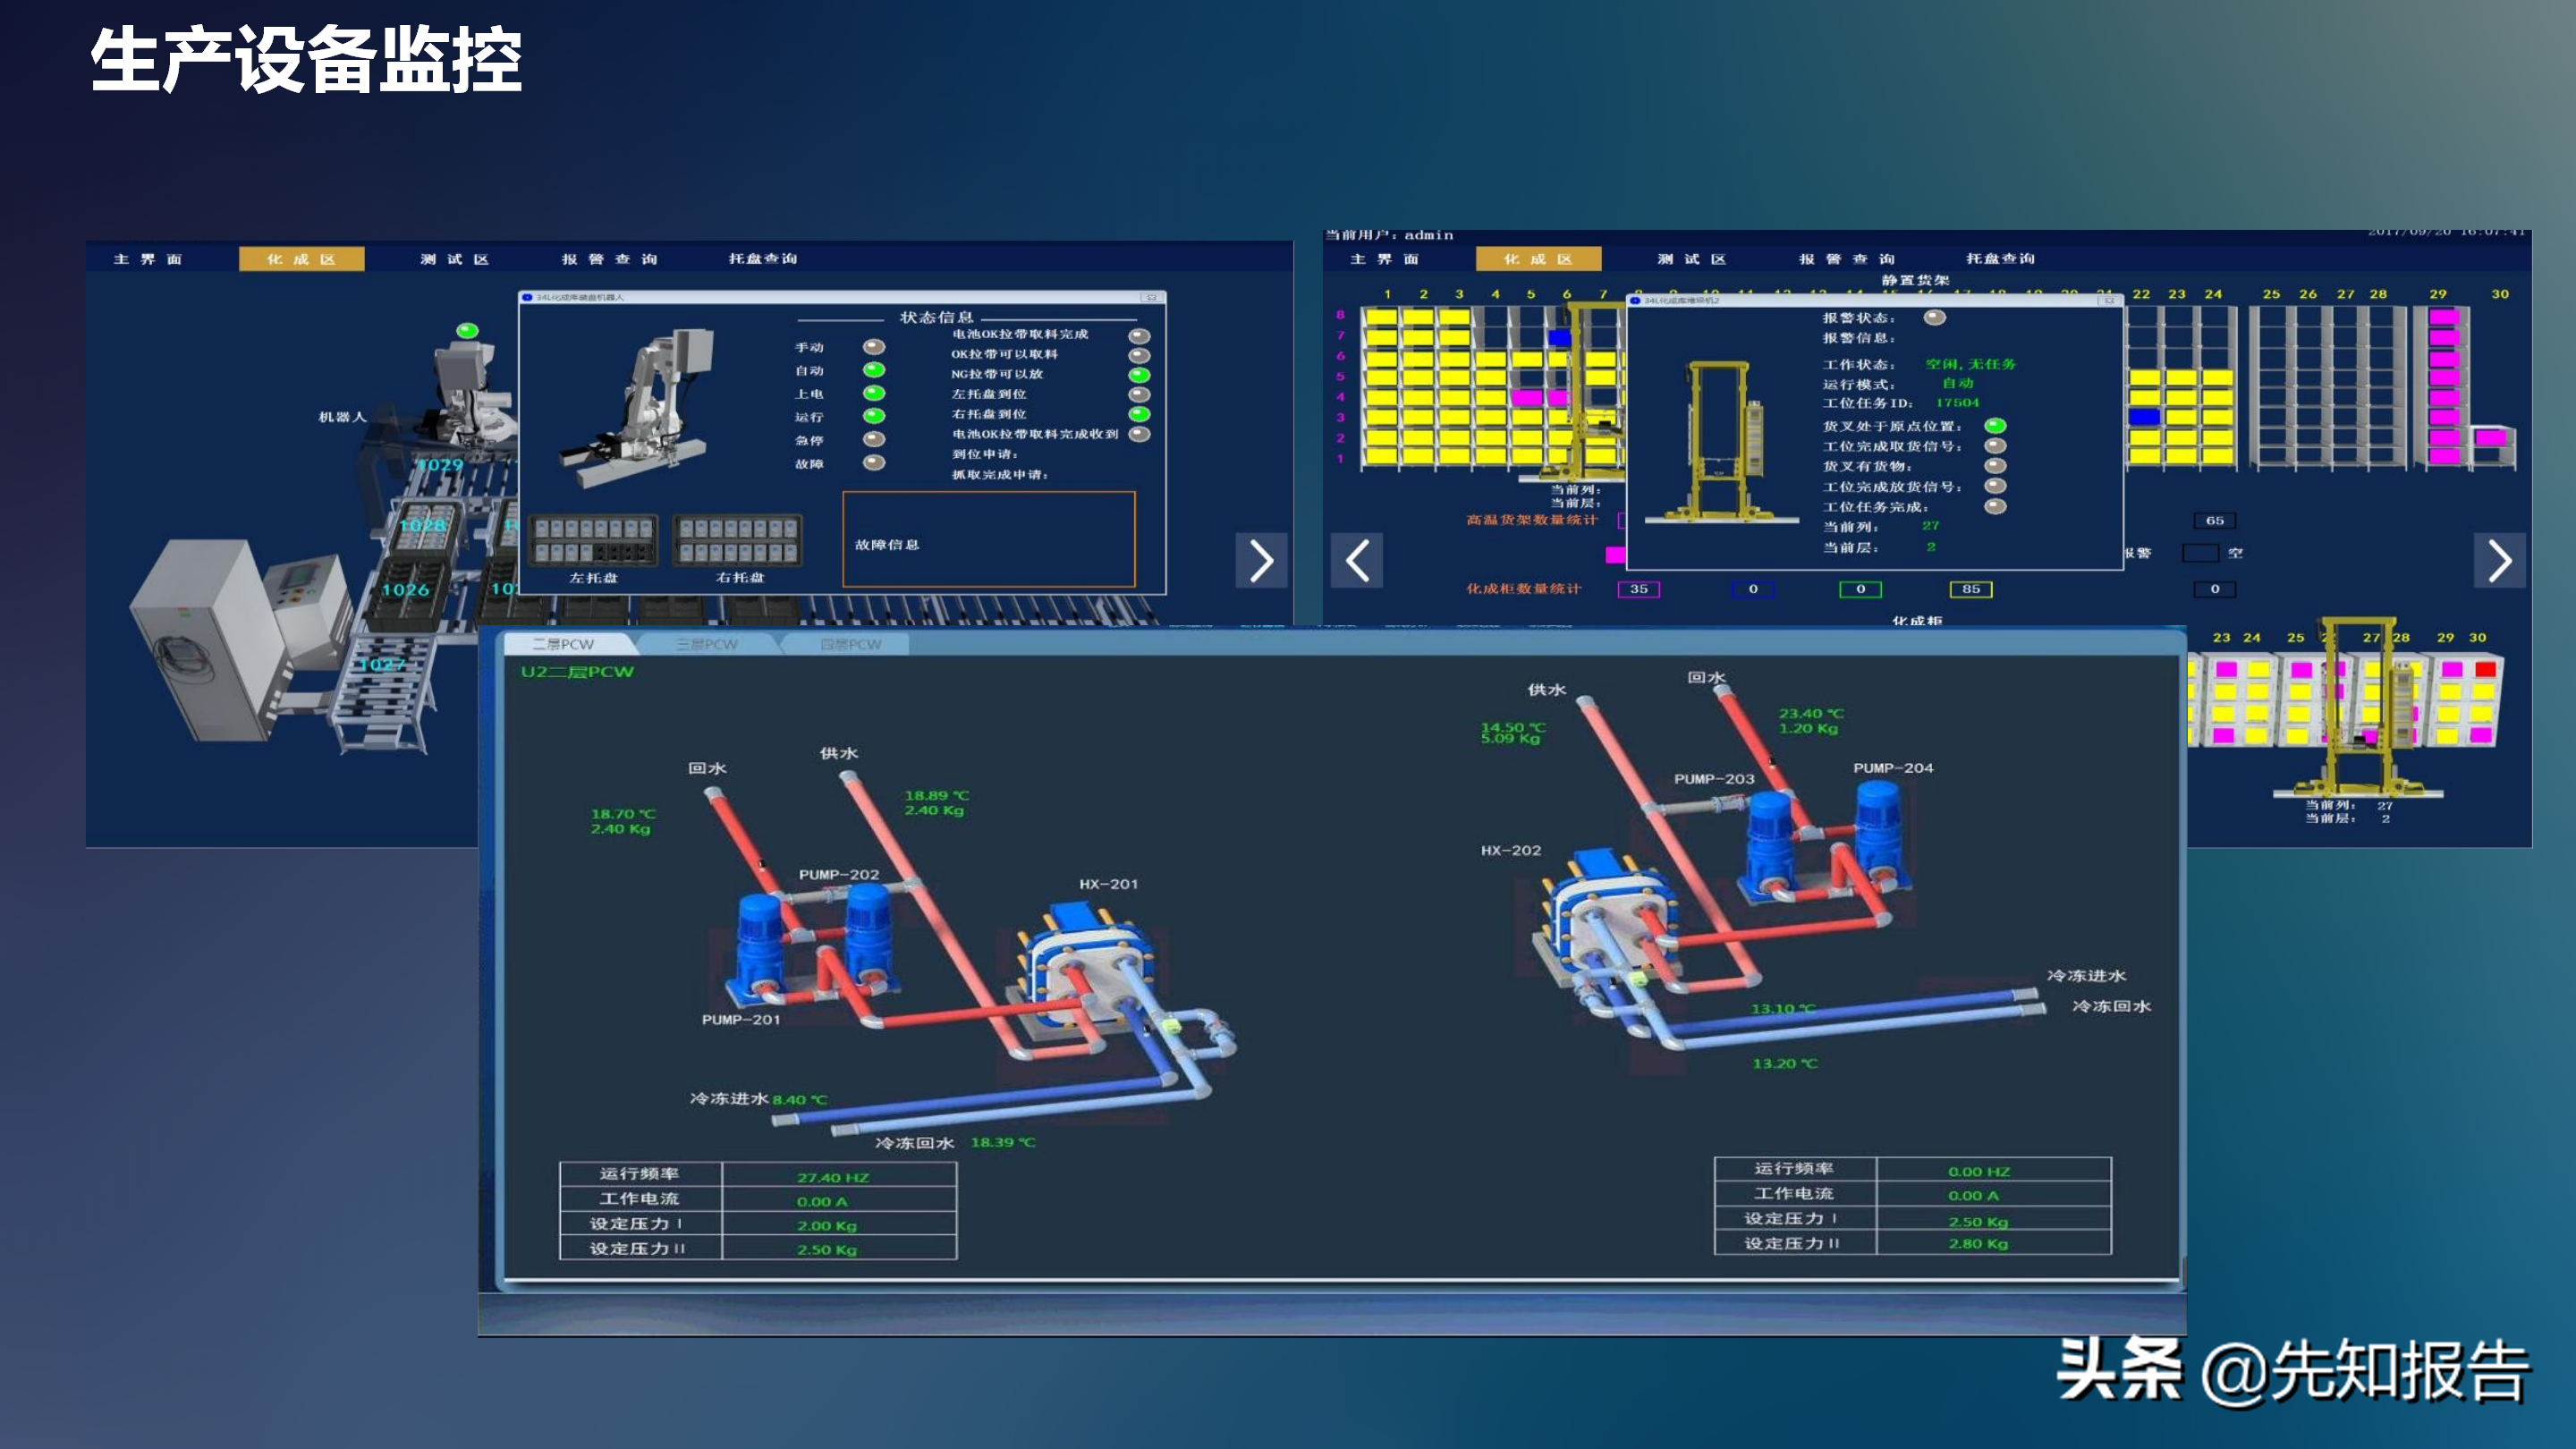The height and width of the screenshot is (1449, 2576).
Task: Open 主界面 tab in robot monitoring window
Action: click(x=148, y=259)
